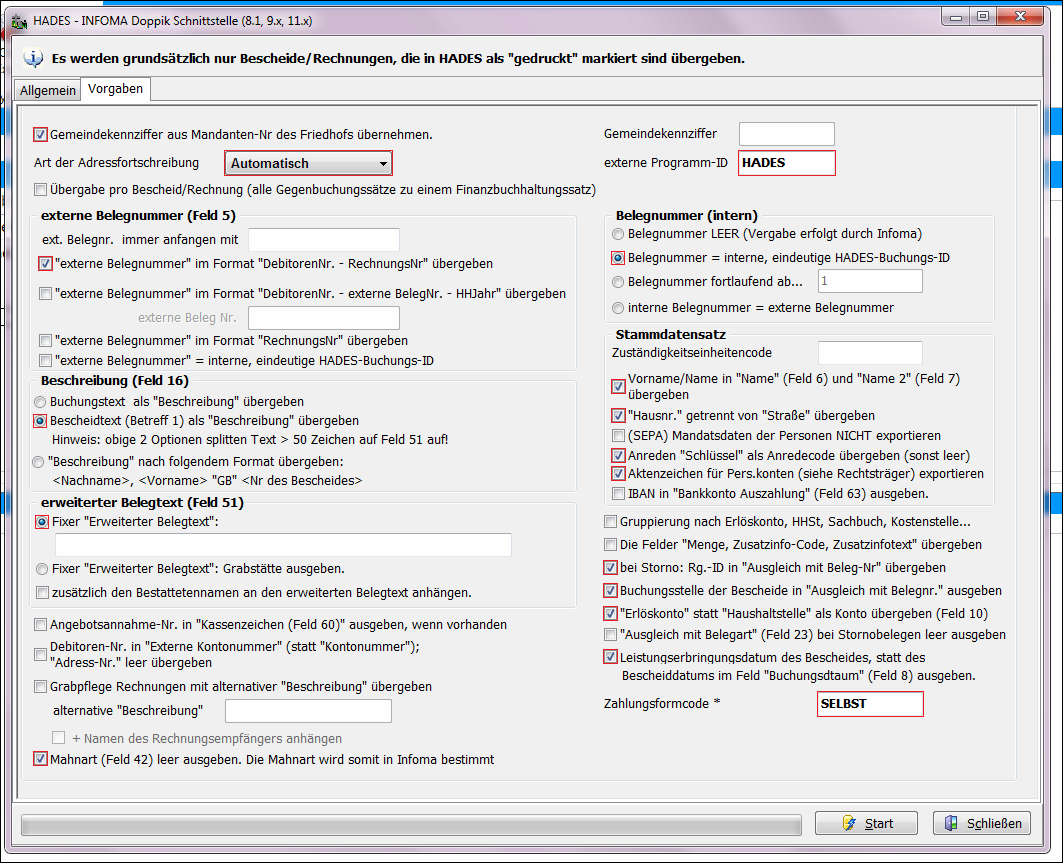The height and width of the screenshot is (863, 1063).
Task: Click the blue info icon beside notice text
Action: point(33,58)
